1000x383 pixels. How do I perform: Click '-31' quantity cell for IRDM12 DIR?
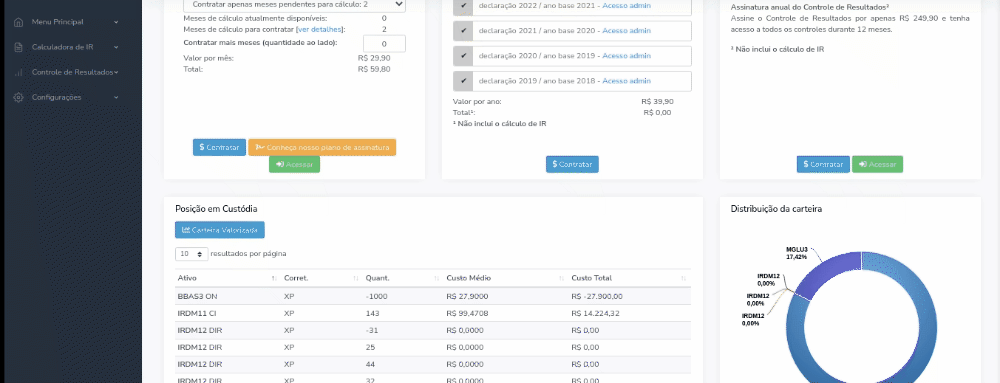point(372,331)
